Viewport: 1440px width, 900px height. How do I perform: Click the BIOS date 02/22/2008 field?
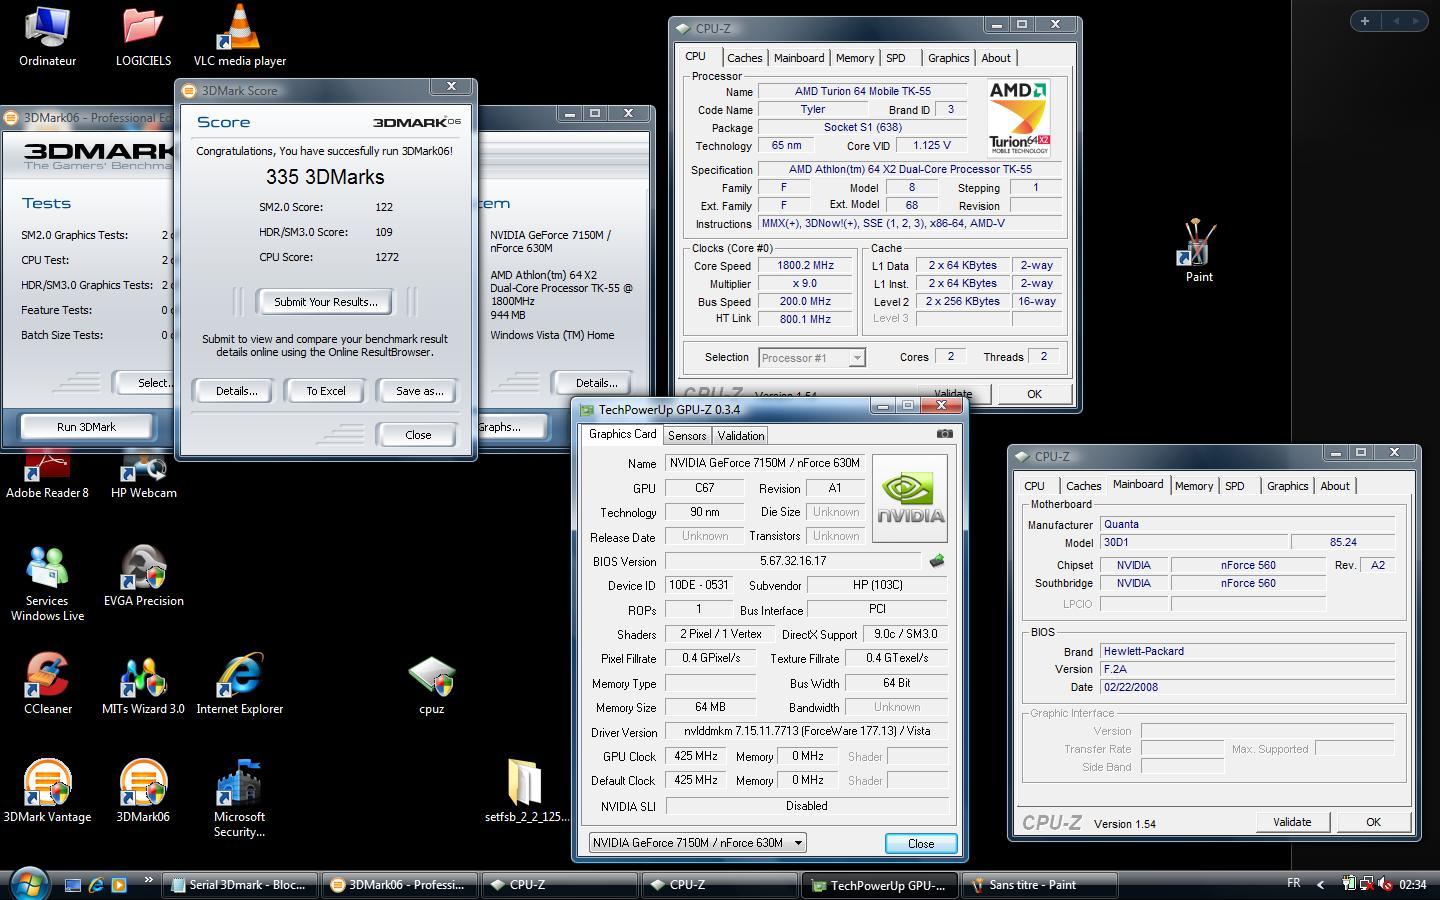1247,687
